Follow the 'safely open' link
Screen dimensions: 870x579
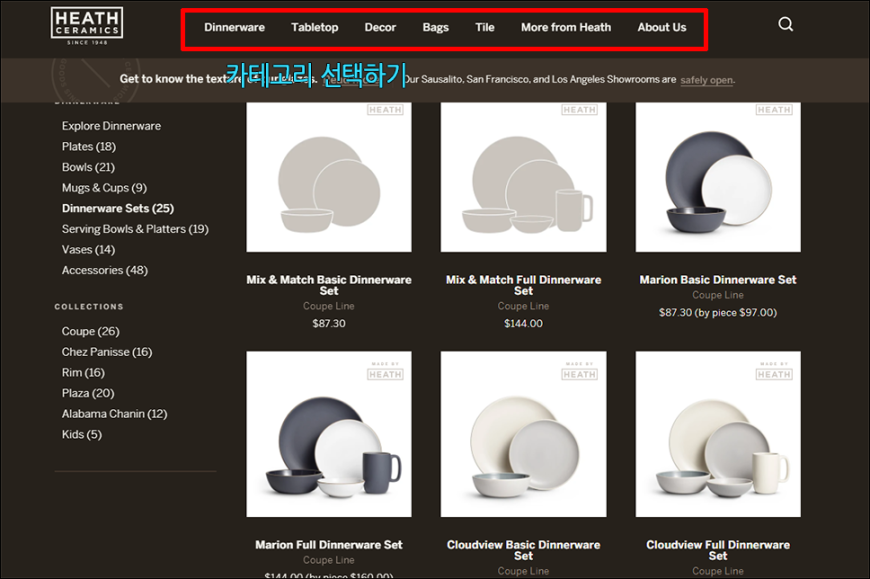706,80
